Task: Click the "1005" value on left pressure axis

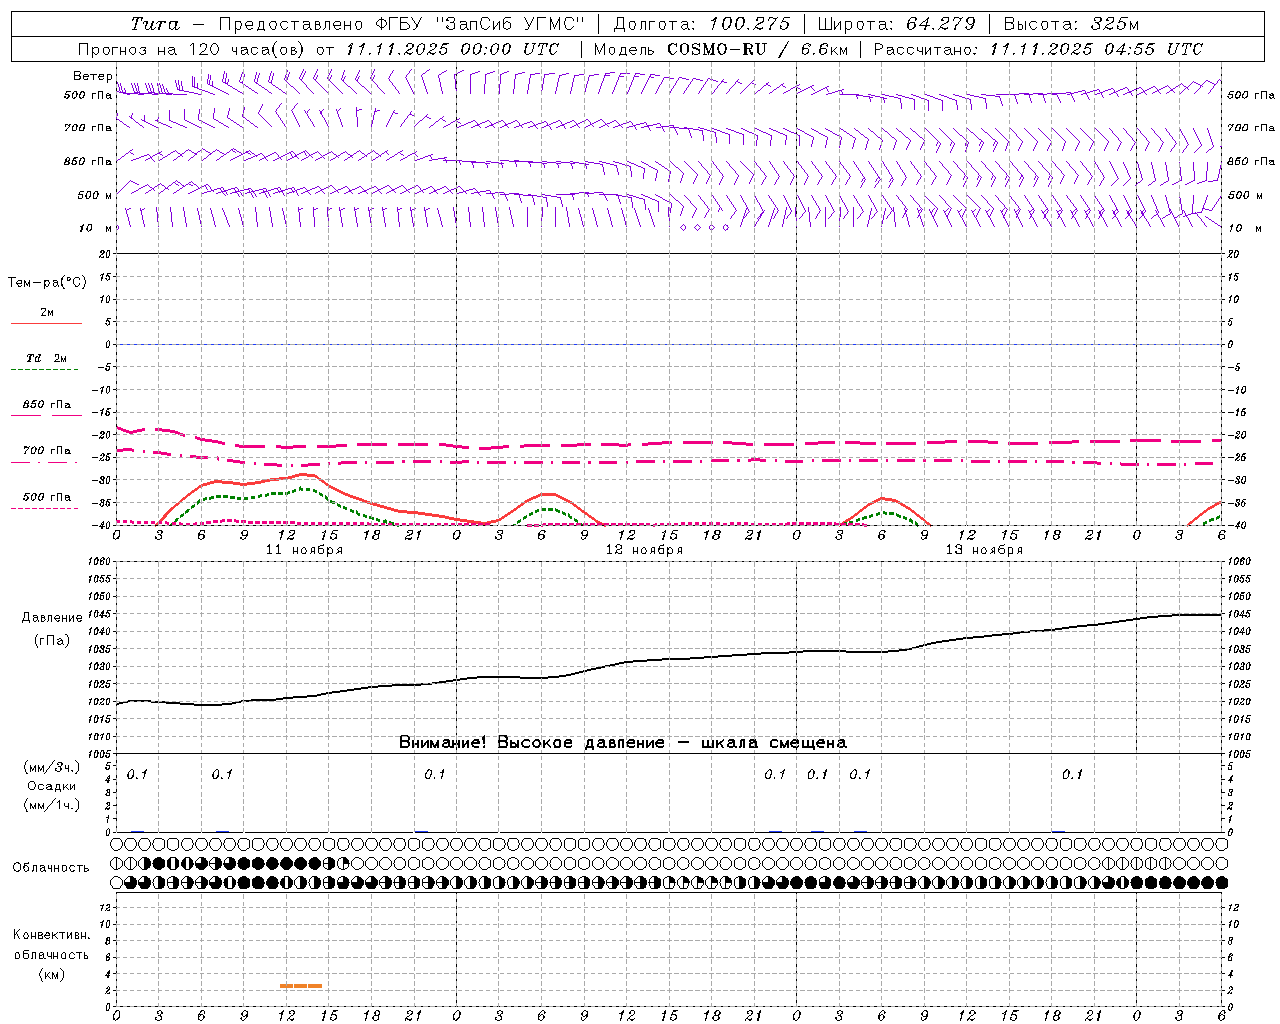Action: point(98,754)
